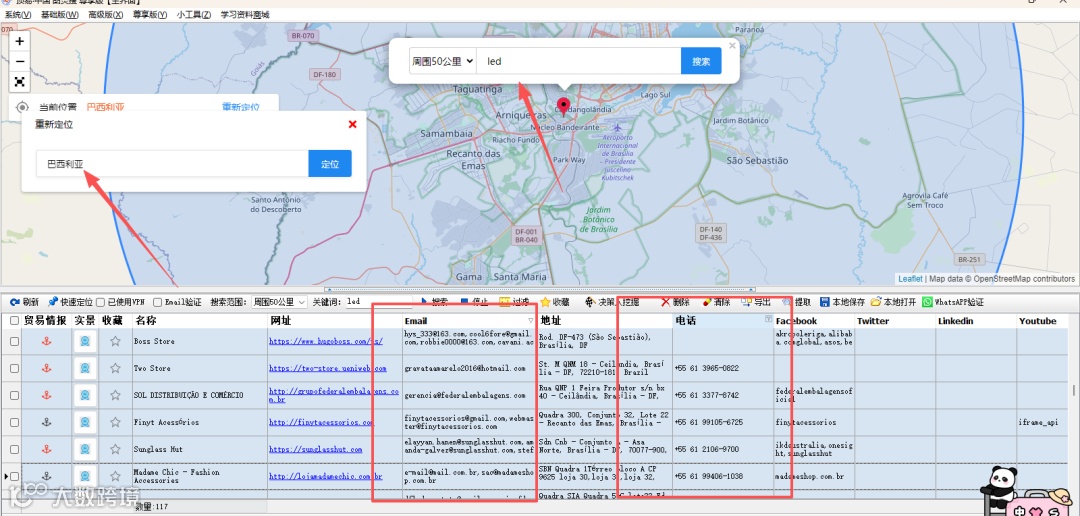Open the 实景 street view icon for Sunglass Hut
Screen dimensions: 1080x516
click(x=85, y=449)
